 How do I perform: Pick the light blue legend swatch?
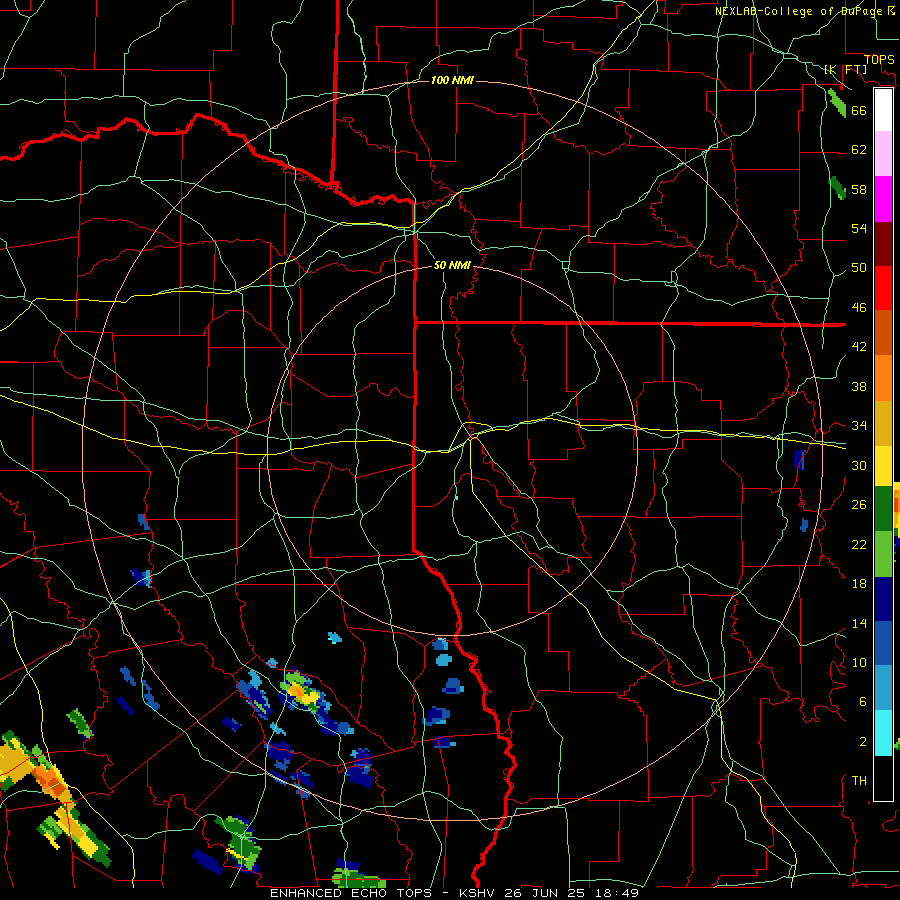883,688
